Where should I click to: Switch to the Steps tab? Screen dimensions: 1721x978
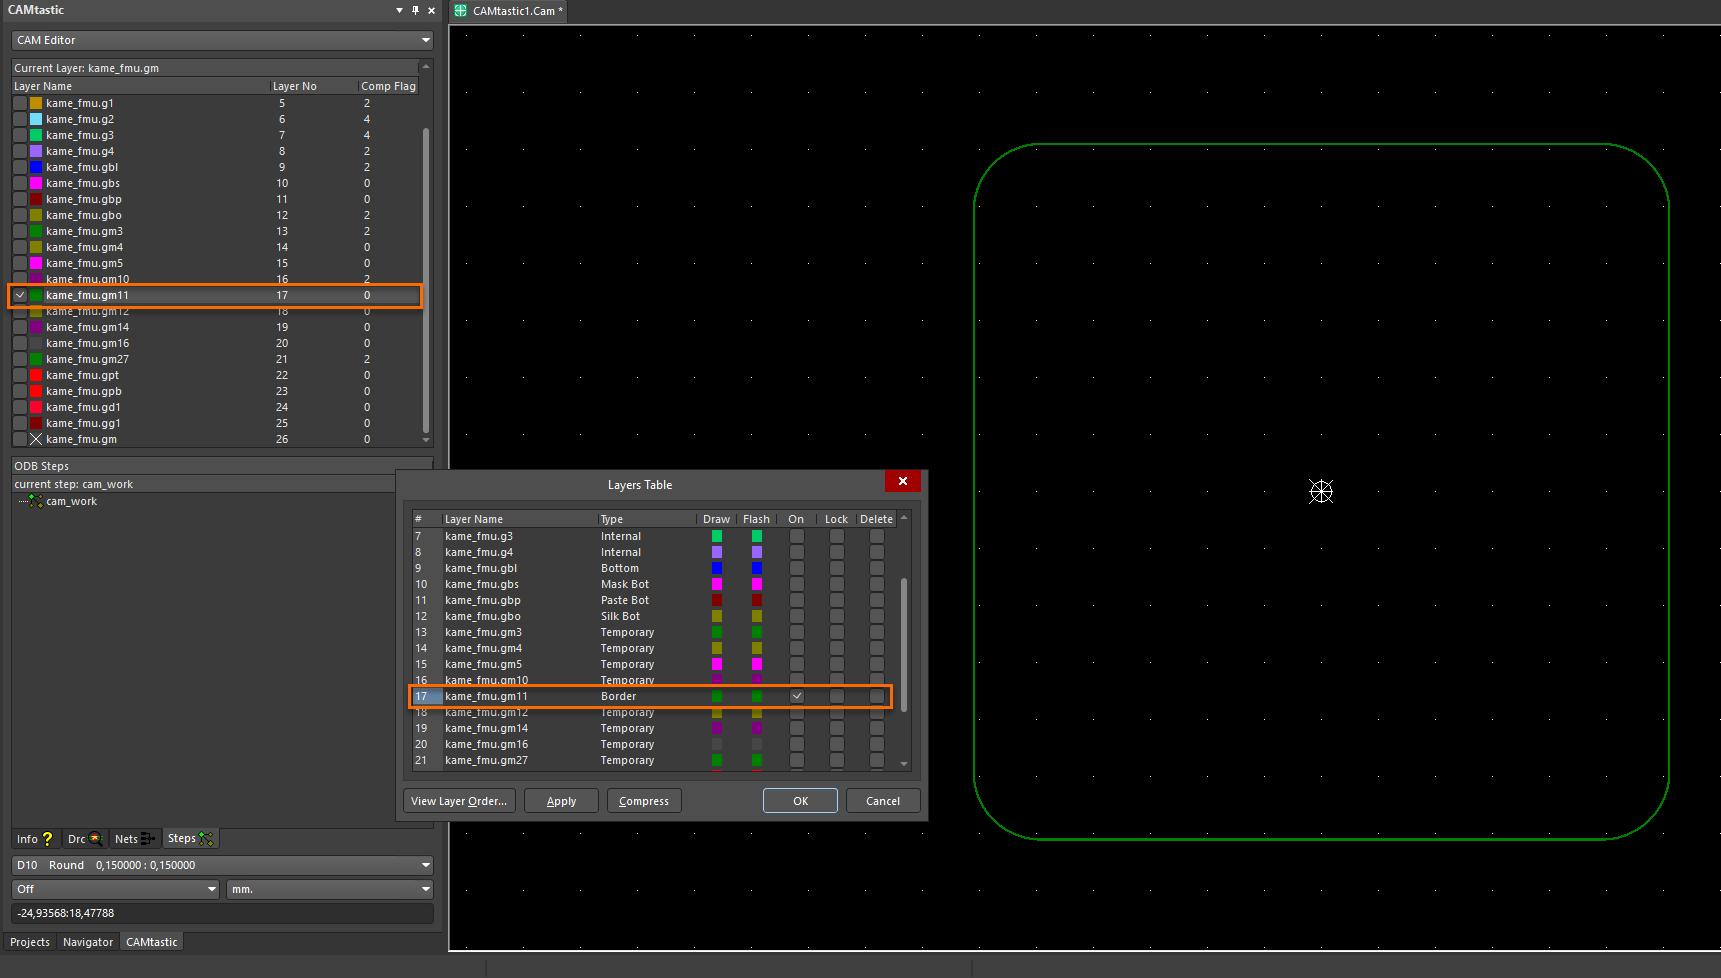(190, 838)
